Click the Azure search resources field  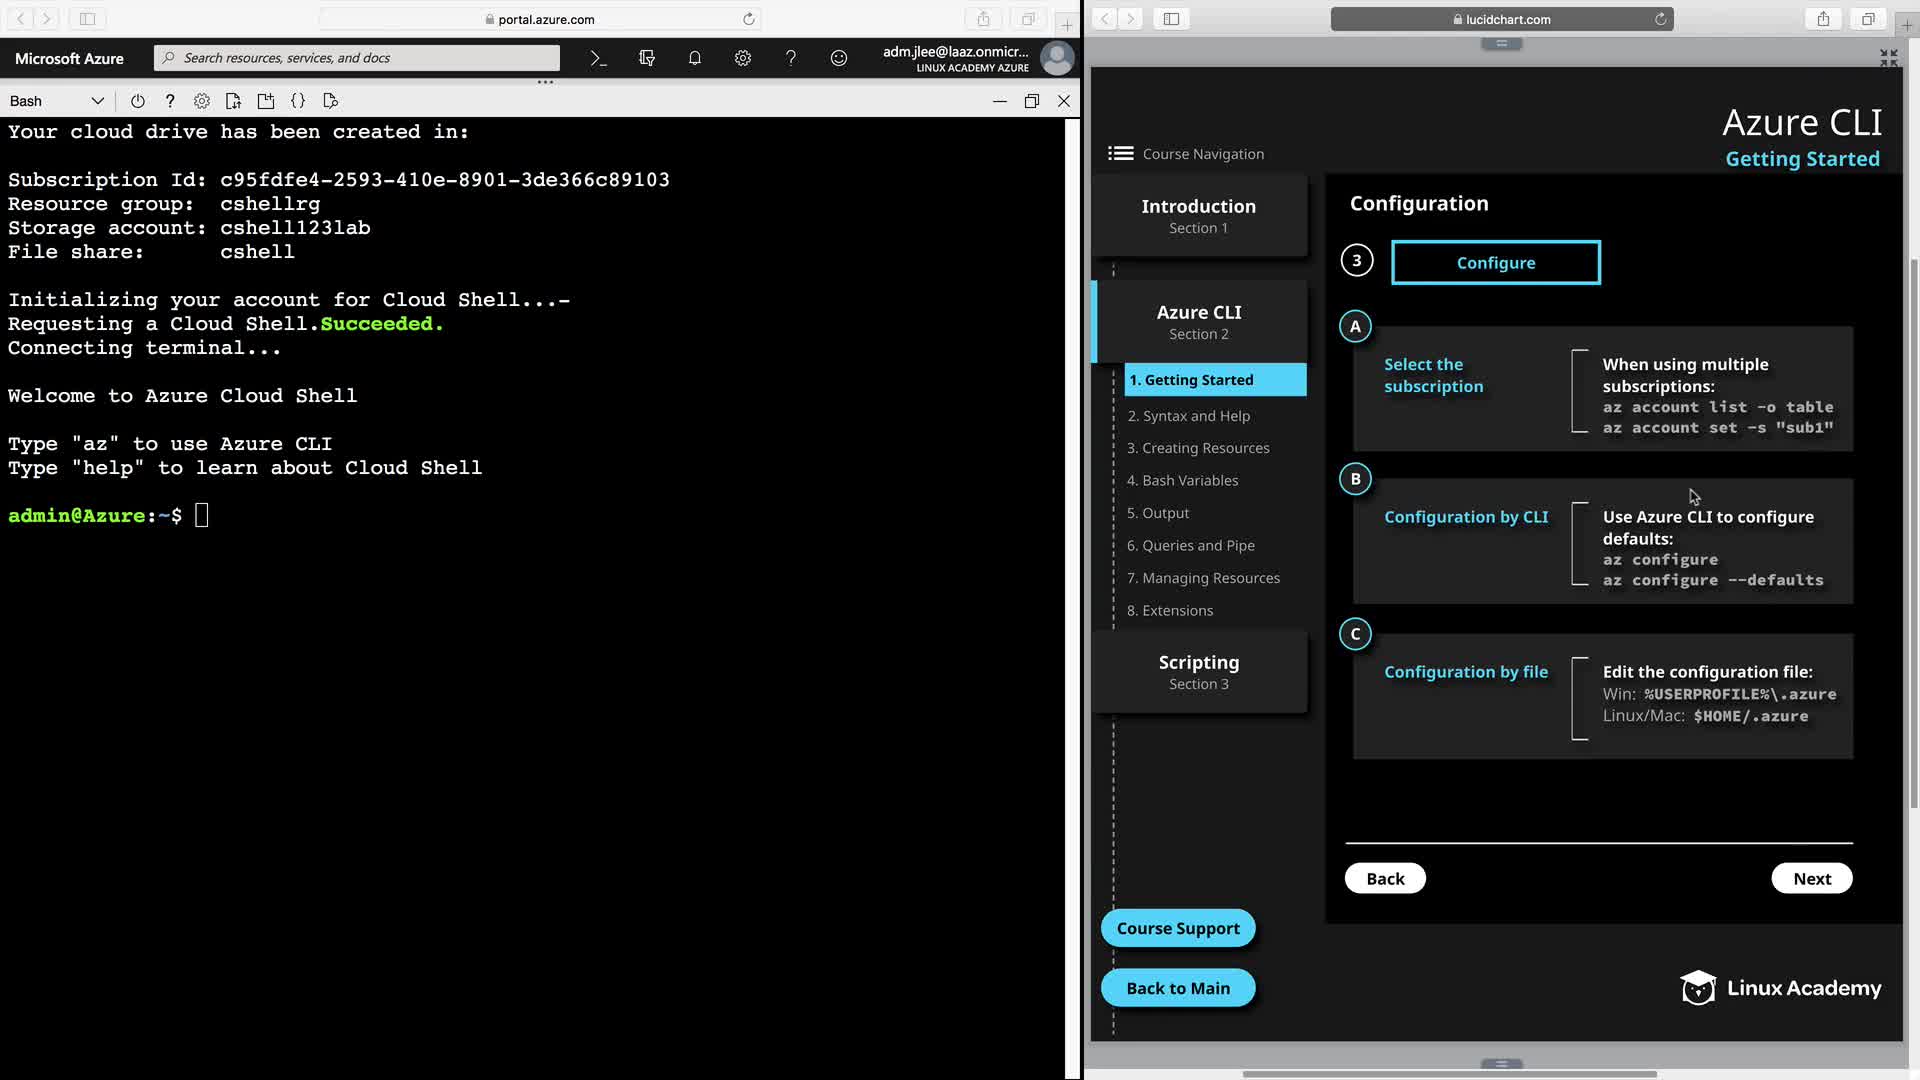(x=357, y=58)
